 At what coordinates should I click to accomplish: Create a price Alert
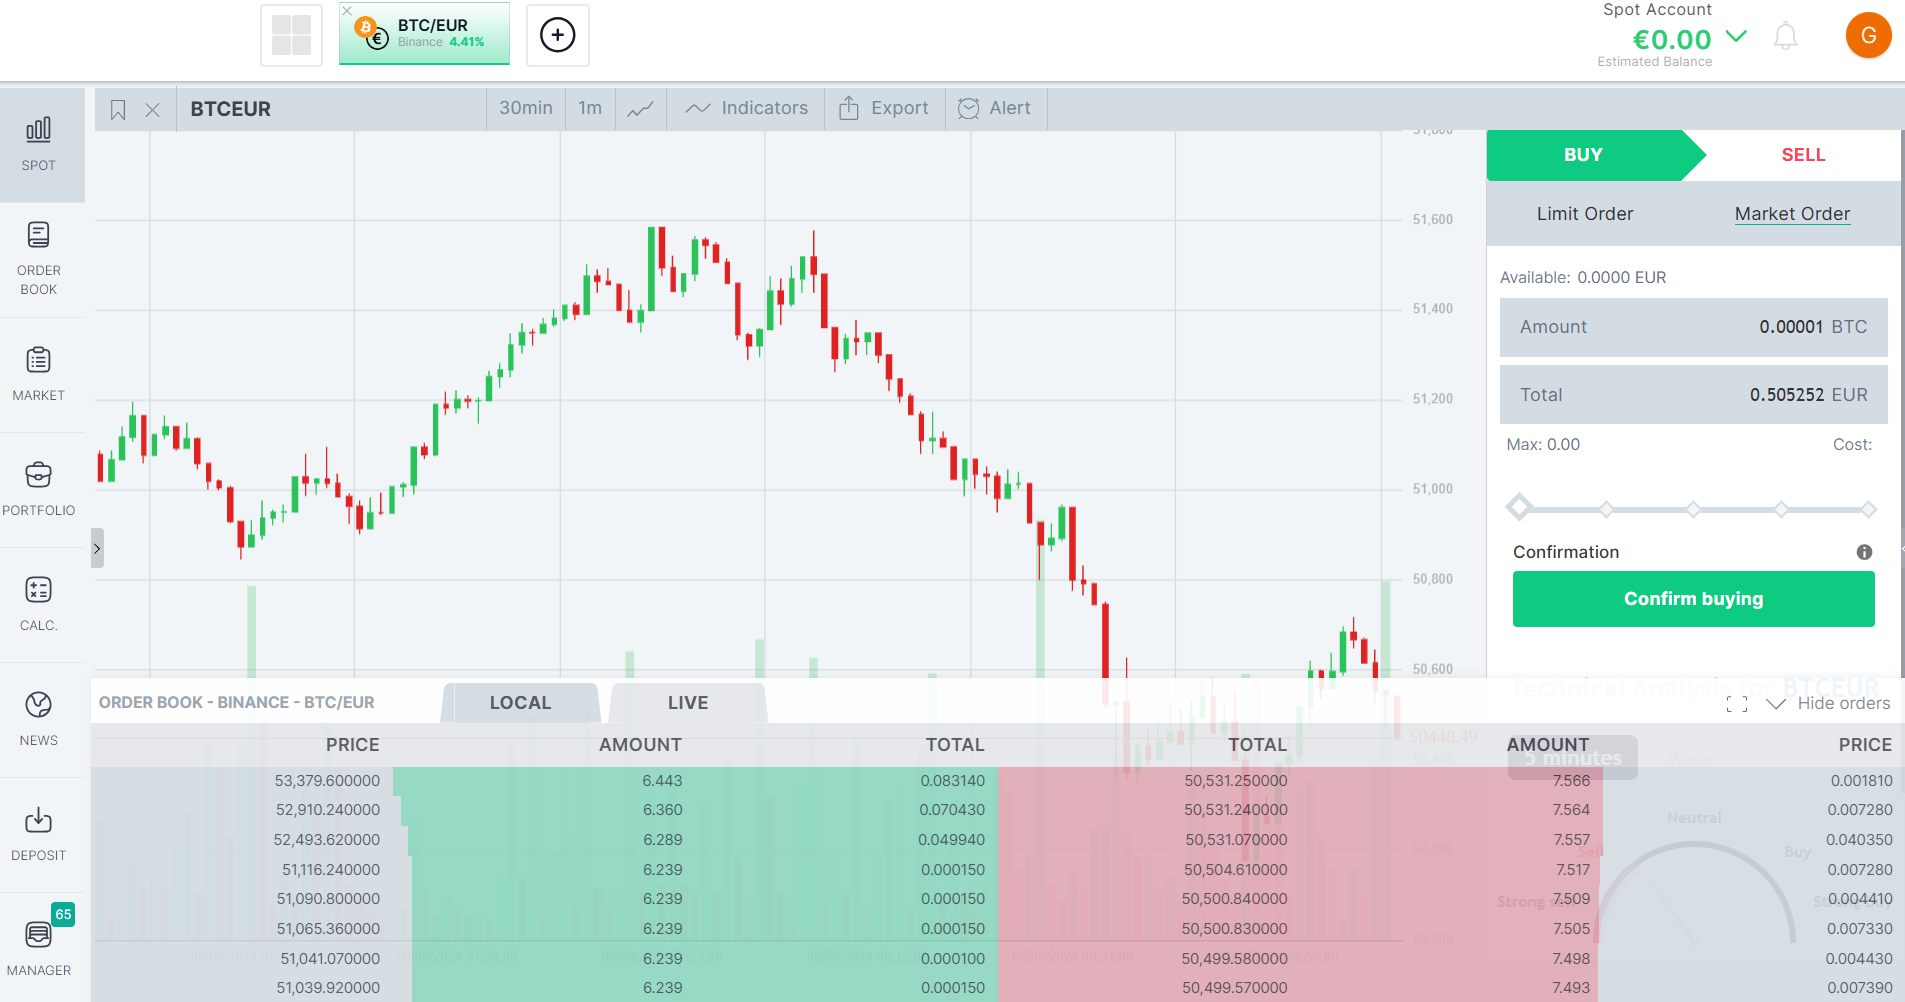tap(995, 108)
